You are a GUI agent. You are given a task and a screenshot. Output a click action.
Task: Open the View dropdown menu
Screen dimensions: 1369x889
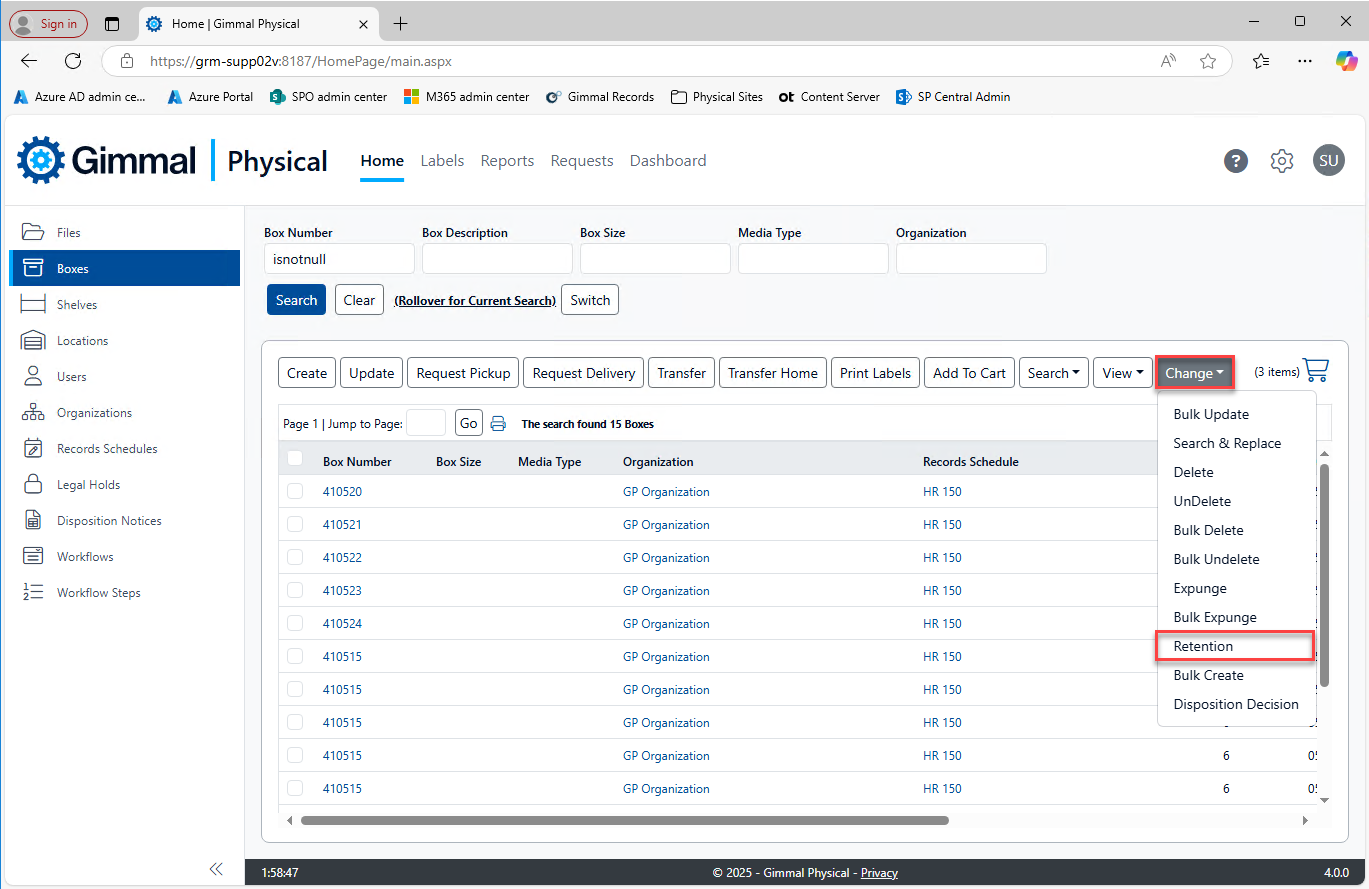[x=1122, y=373]
